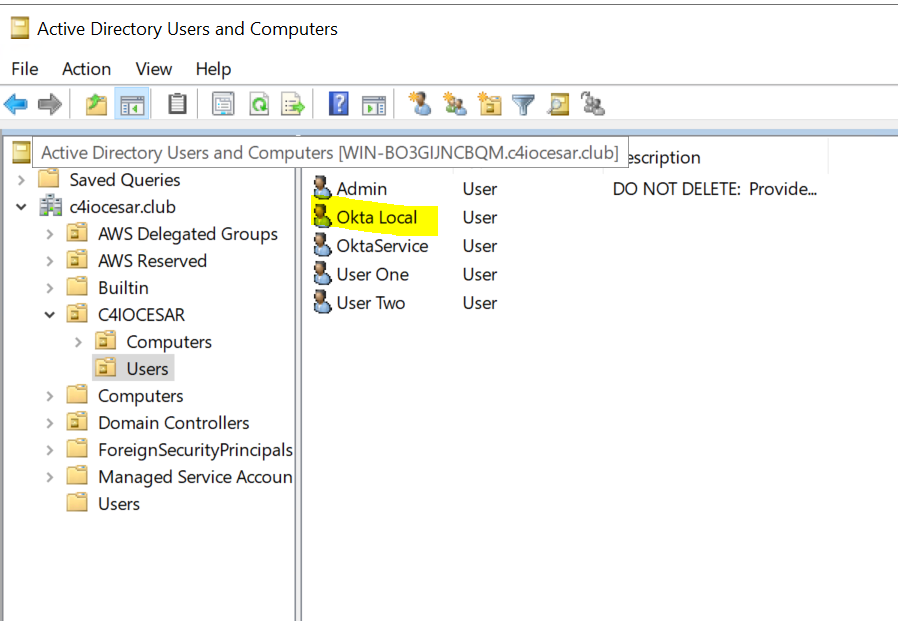
Task: Click the clipboard Paste icon
Action: click(x=177, y=104)
